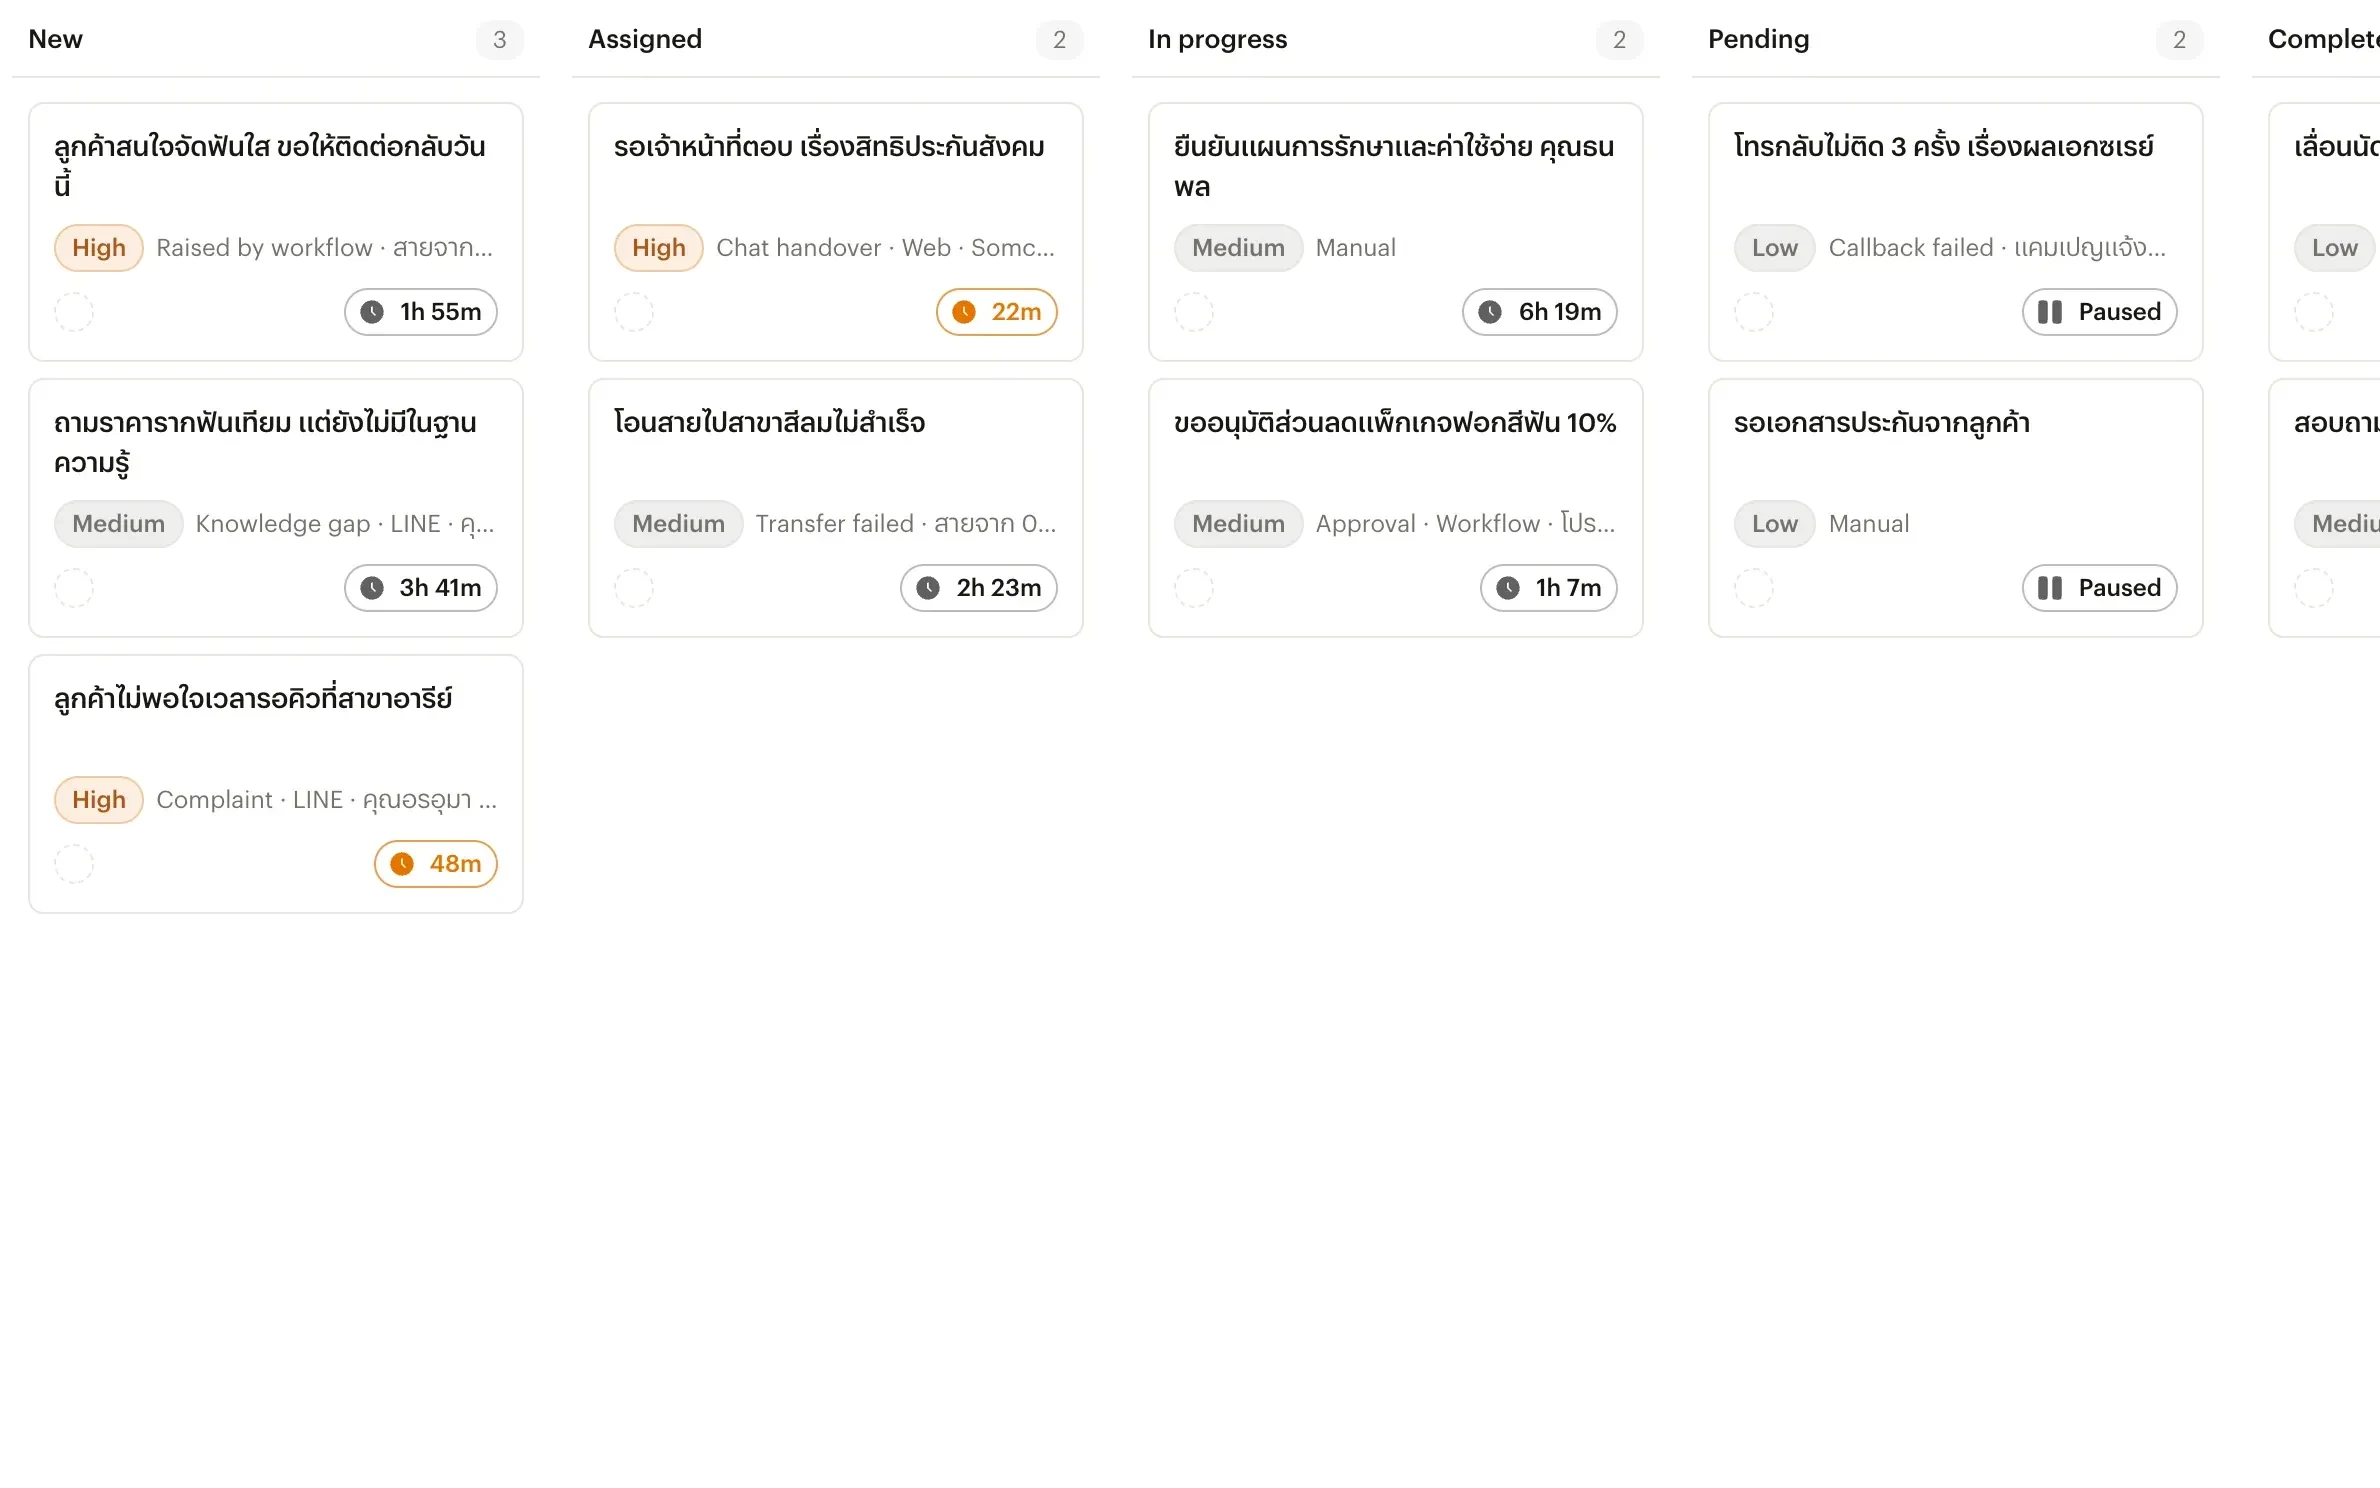
Task: Select the New column header
Action: 56,39
